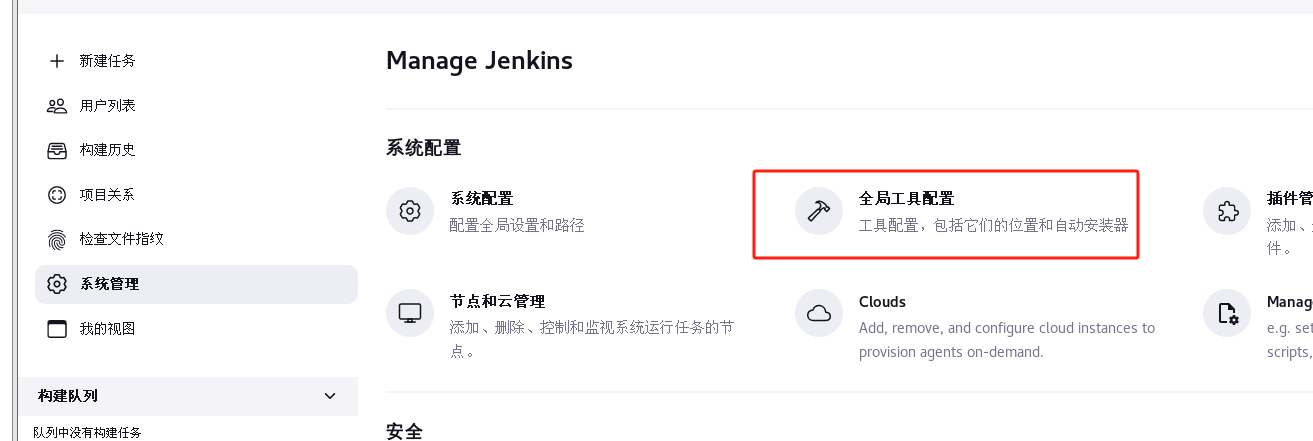1313x441 pixels.
Task: Collapse the 构建队列 panel chevron
Action: tap(330, 396)
